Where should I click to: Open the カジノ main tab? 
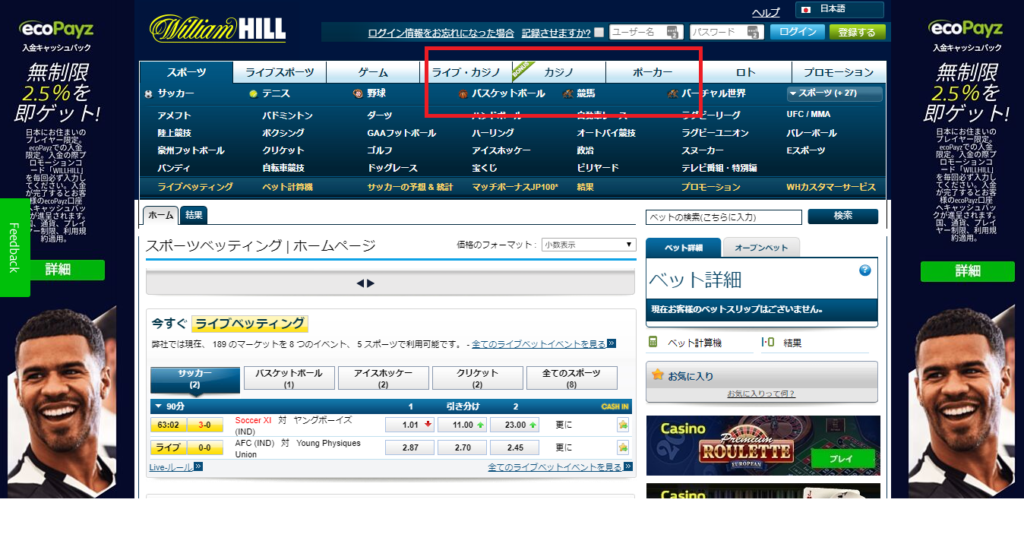[x=559, y=72]
